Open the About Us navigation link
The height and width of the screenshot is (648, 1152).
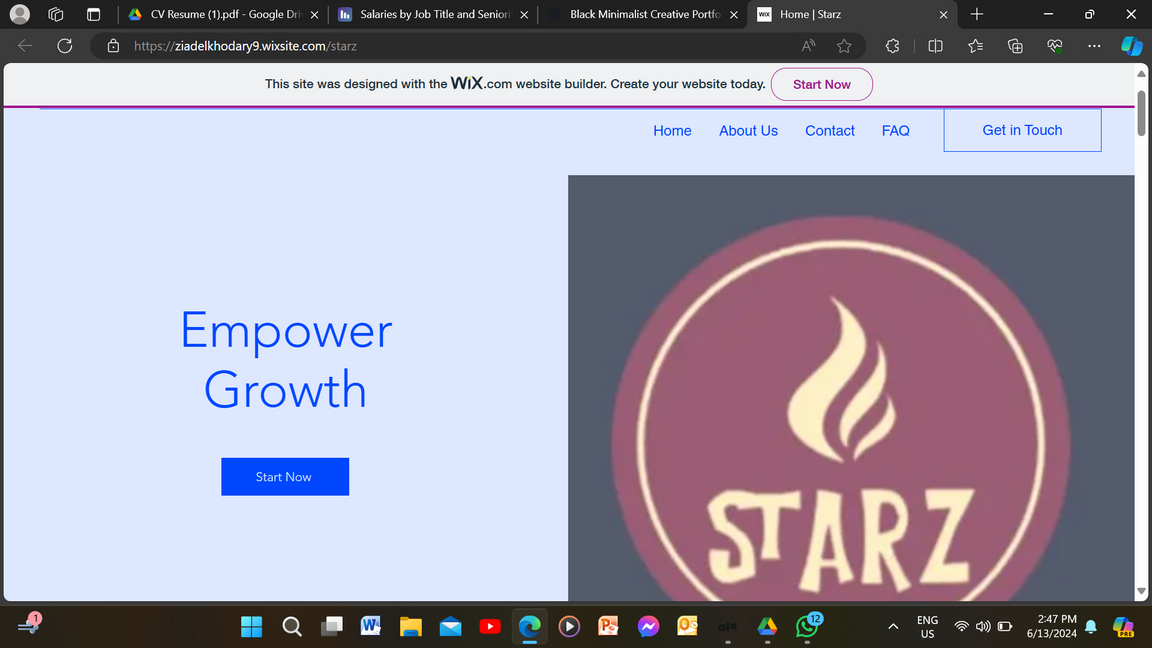(748, 131)
